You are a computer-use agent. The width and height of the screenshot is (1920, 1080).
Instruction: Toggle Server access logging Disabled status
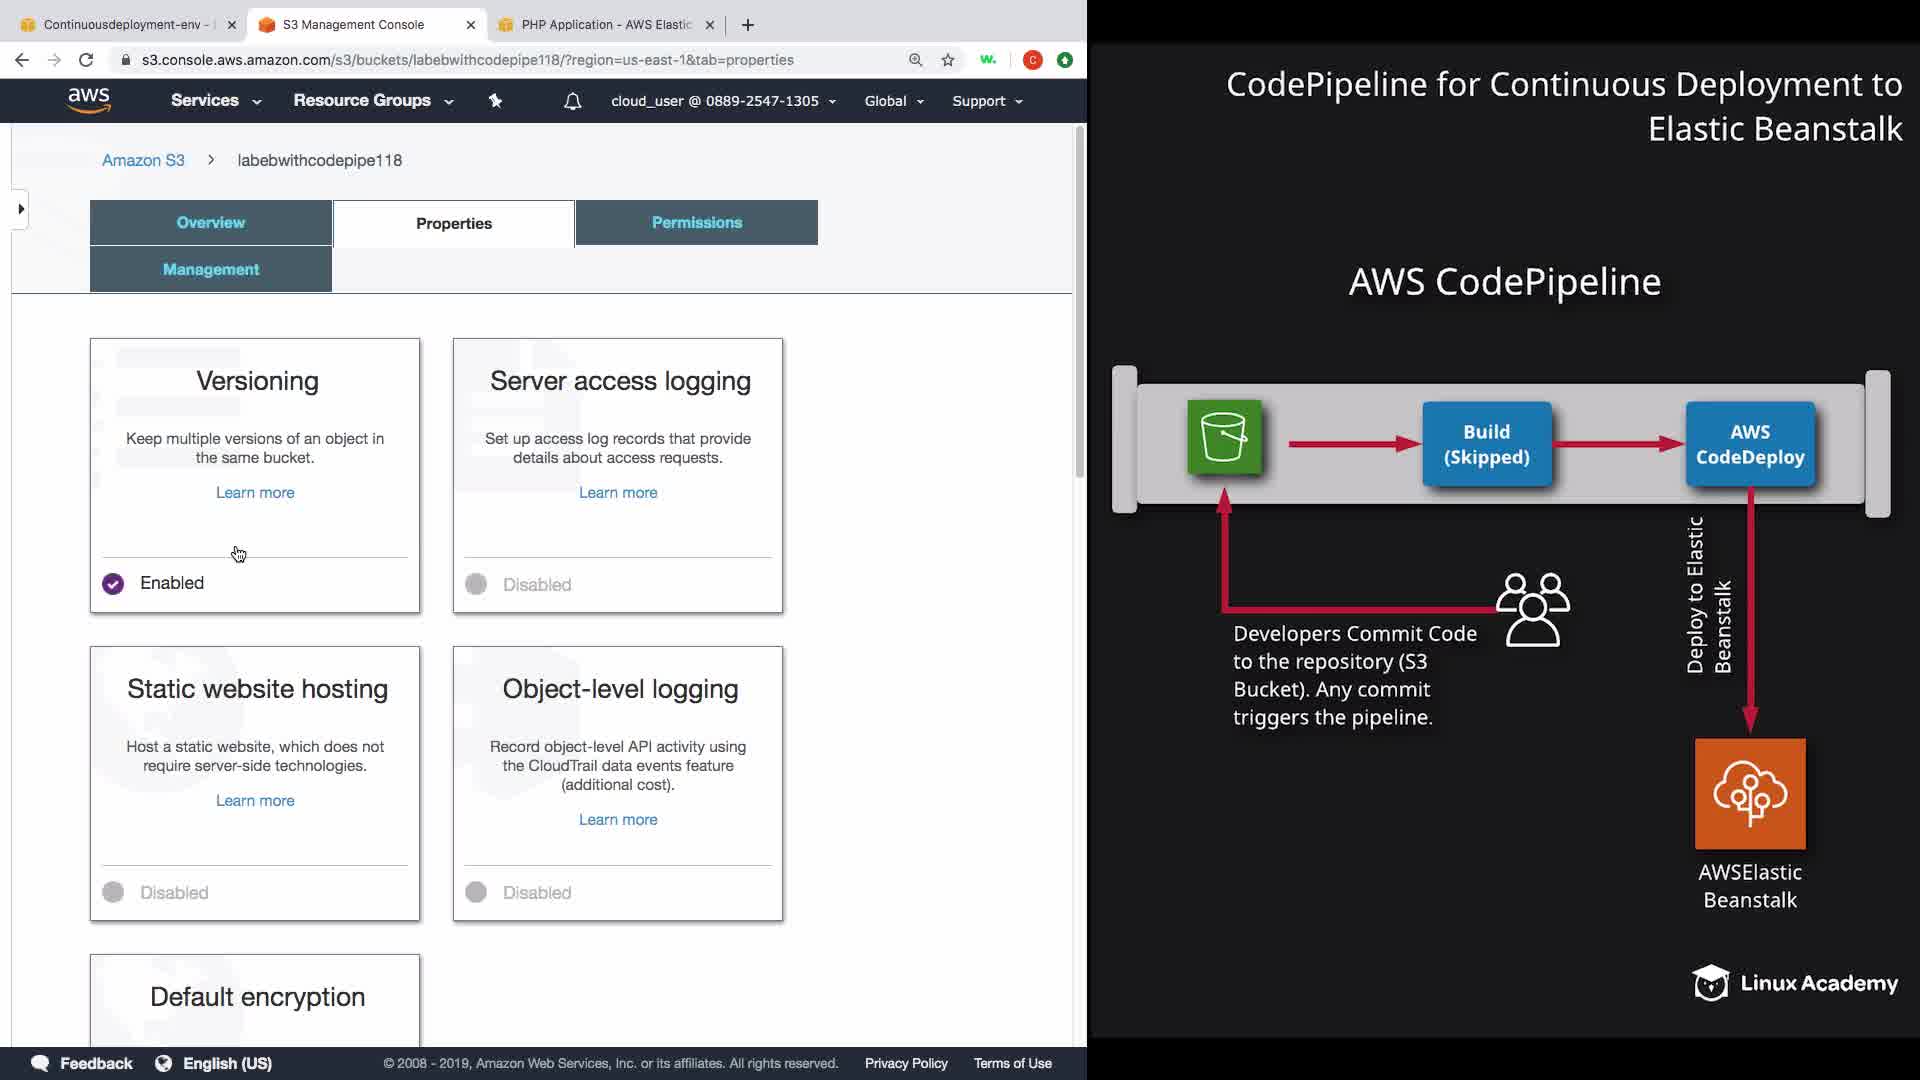pyautogui.click(x=476, y=584)
